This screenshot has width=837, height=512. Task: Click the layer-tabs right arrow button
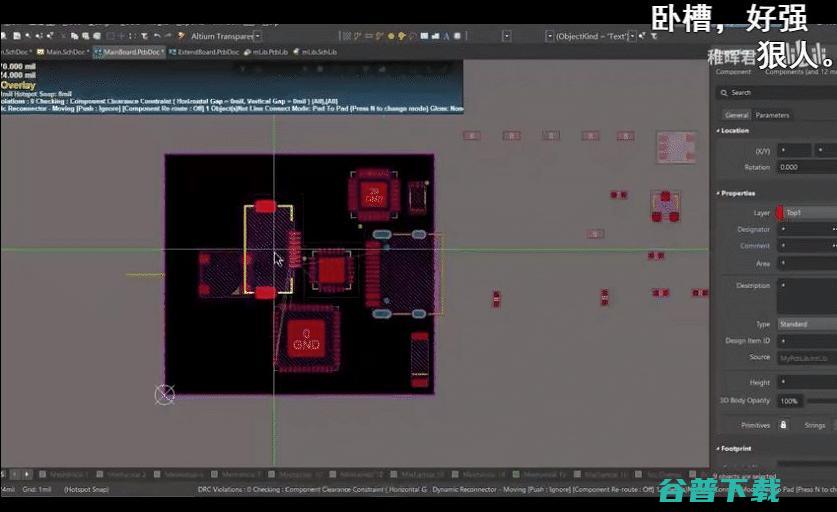(26, 474)
